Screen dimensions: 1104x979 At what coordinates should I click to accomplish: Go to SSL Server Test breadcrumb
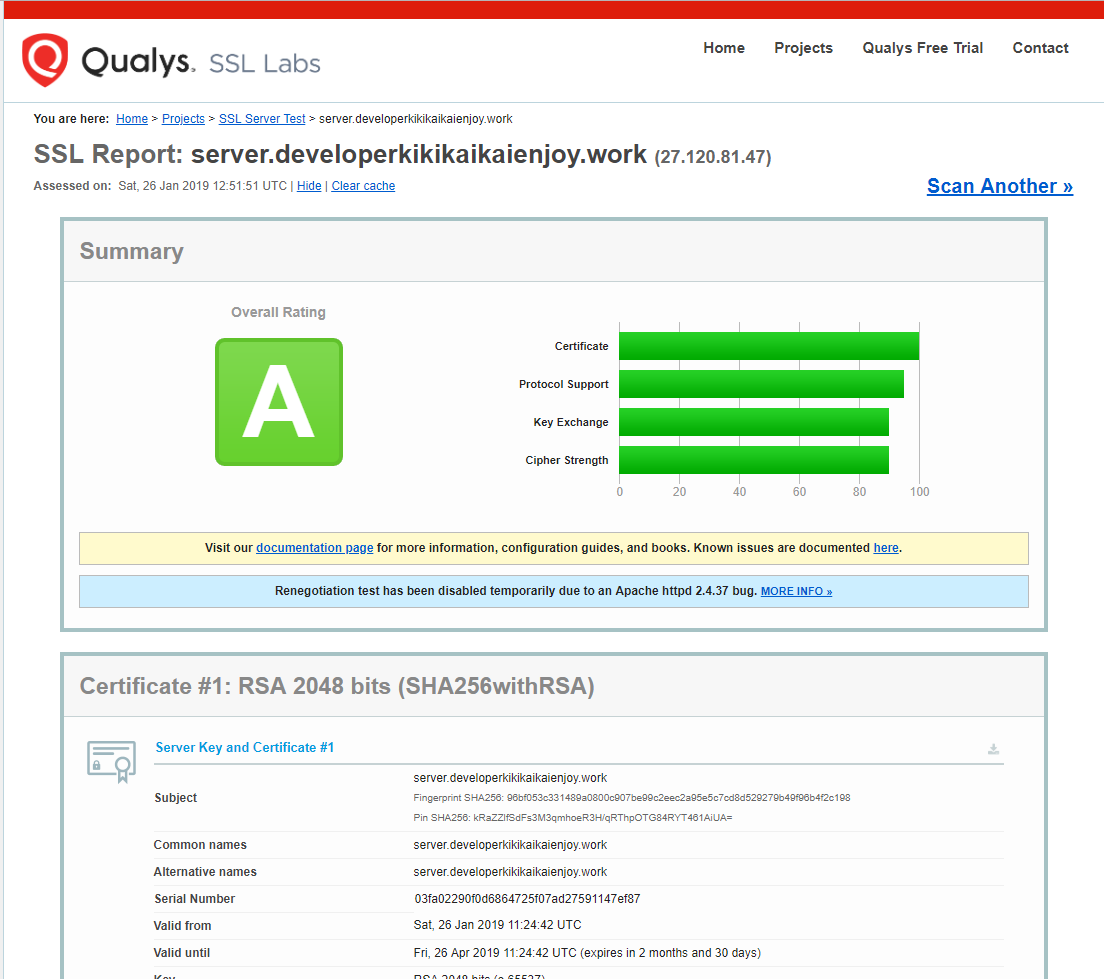(x=262, y=119)
